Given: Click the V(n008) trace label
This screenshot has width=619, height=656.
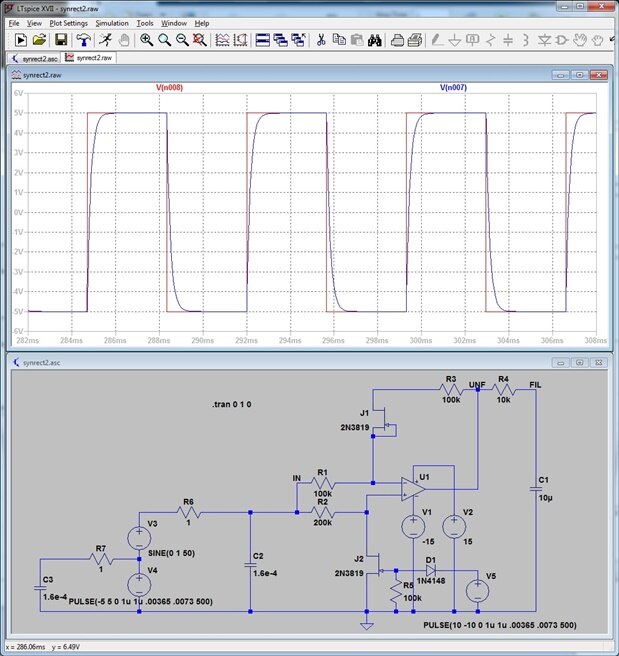Looking at the screenshot, I should pyautogui.click(x=169, y=88).
